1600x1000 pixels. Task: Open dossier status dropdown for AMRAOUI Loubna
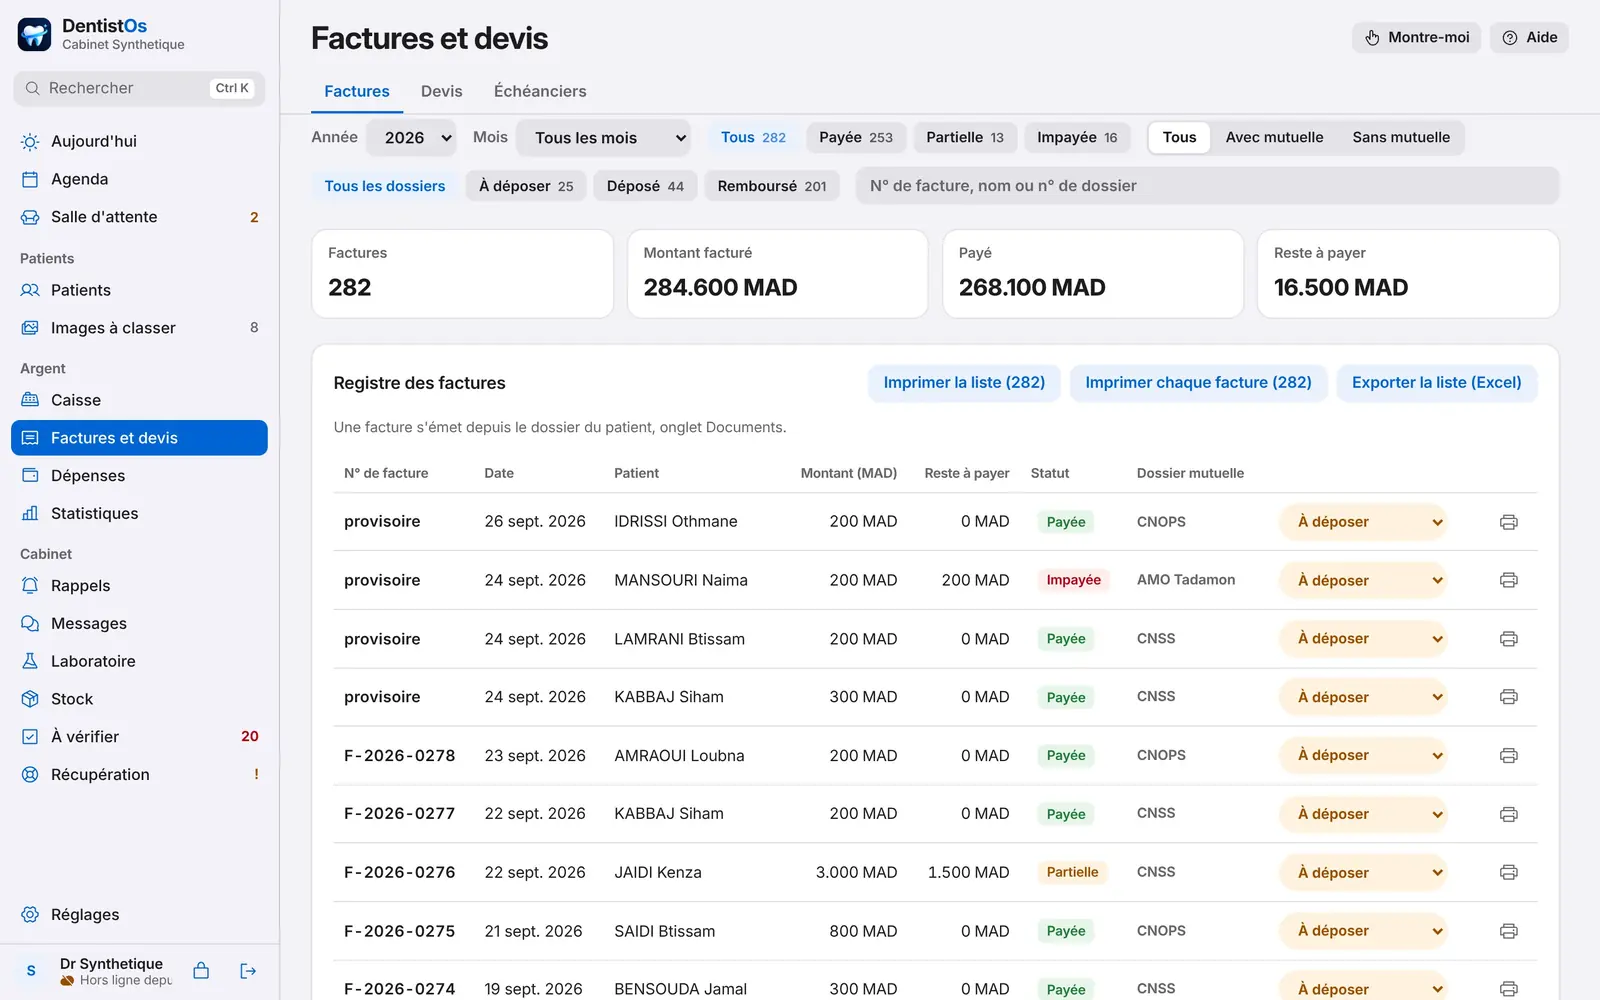click(x=1362, y=756)
